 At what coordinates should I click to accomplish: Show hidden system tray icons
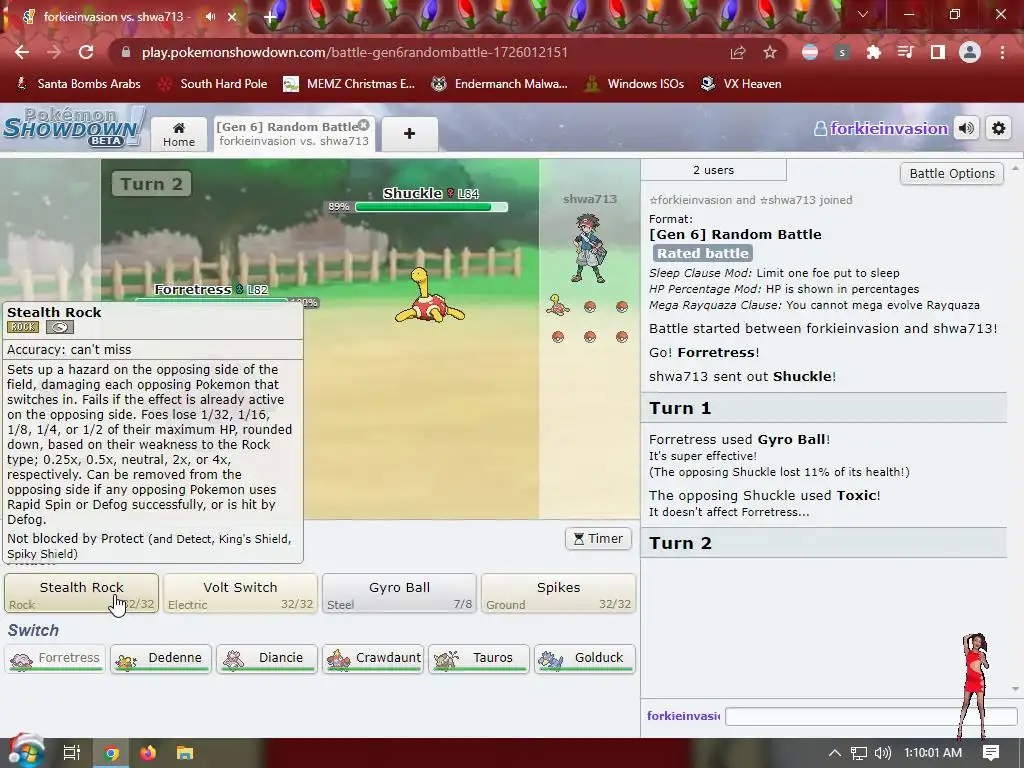point(835,753)
